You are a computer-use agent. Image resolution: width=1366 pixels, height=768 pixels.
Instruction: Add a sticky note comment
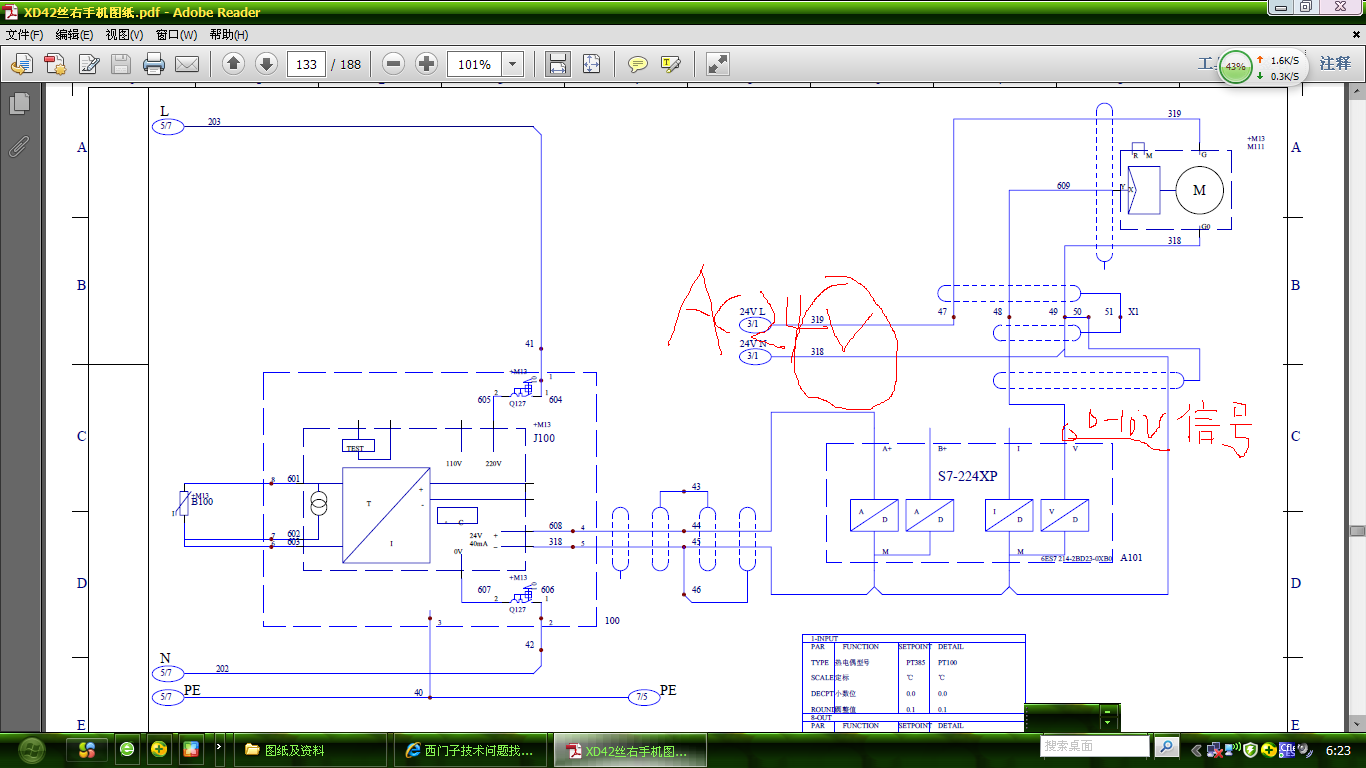point(638,64)
